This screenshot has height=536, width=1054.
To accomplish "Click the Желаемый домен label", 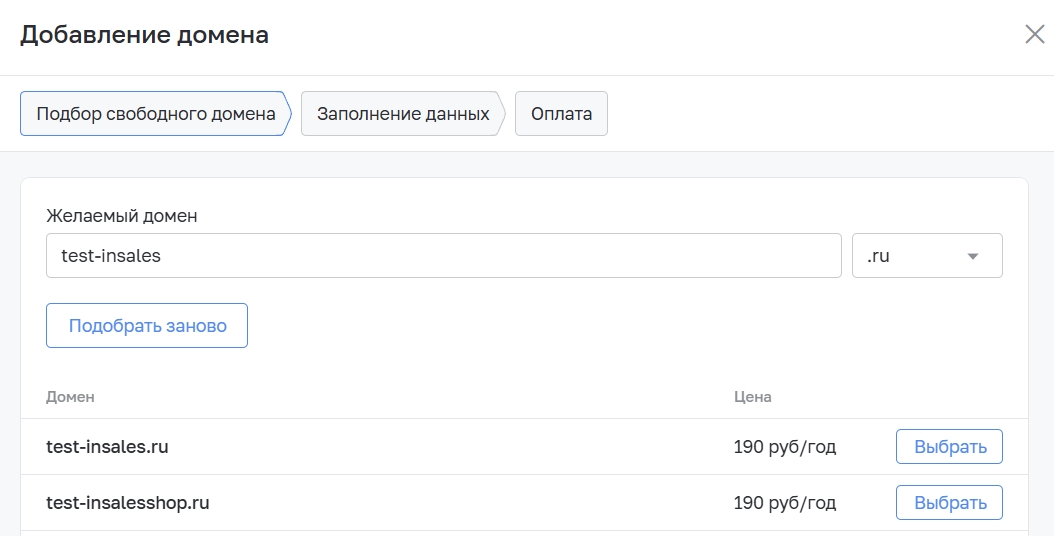I will tap(122, 216).
